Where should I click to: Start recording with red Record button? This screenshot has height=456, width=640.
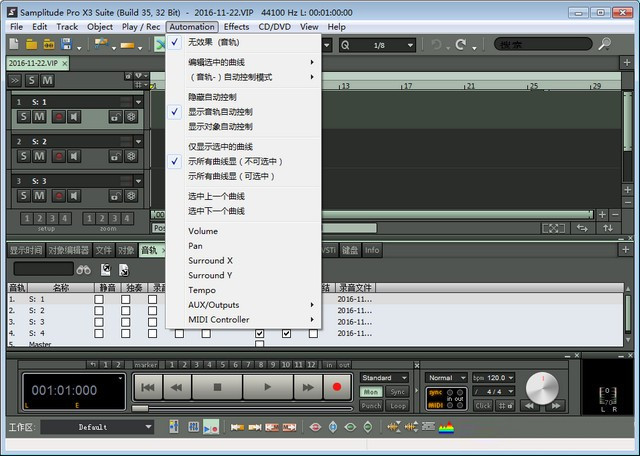[336, 387]
